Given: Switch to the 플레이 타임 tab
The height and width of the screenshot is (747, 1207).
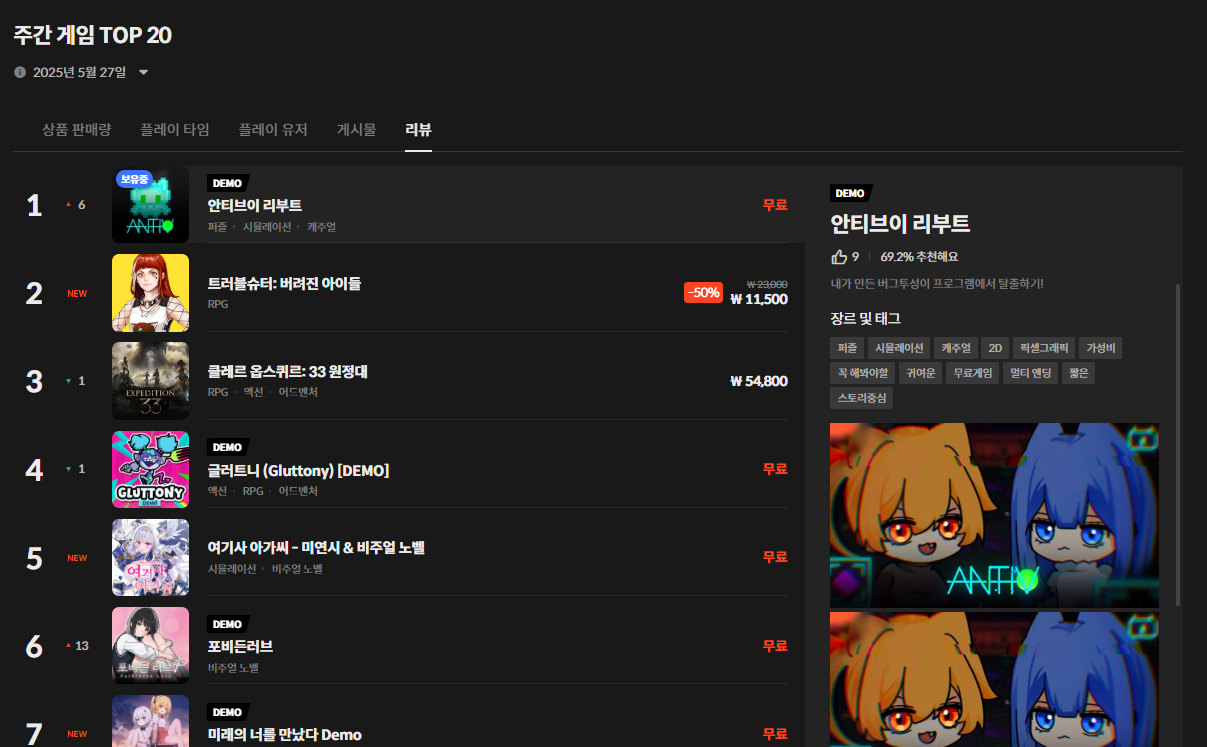Looking at the screenshot, I should pyautogui.click(x=175, y=129).
